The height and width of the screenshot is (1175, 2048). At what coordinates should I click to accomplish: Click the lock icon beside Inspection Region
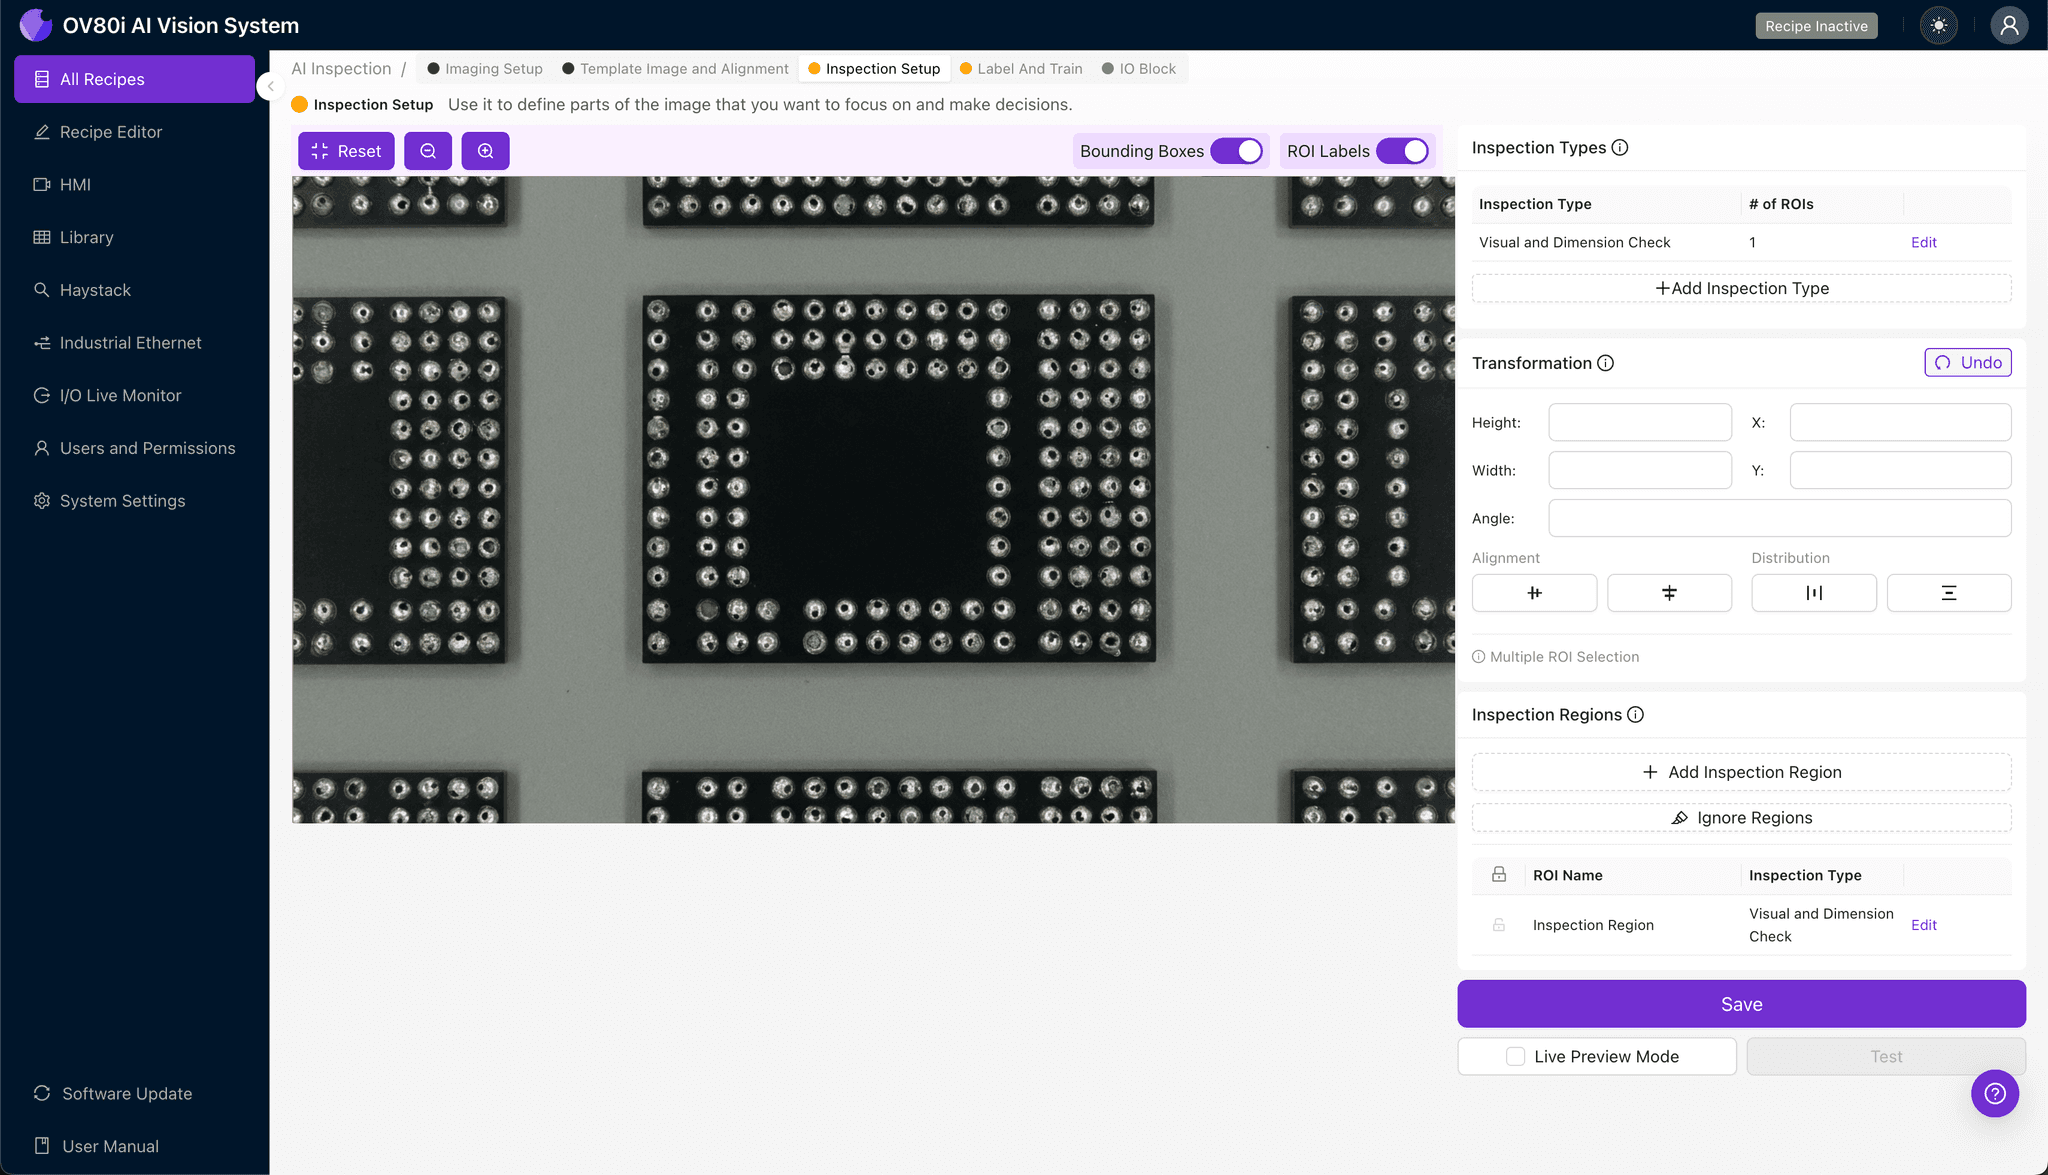click(x=1498, y=925)
